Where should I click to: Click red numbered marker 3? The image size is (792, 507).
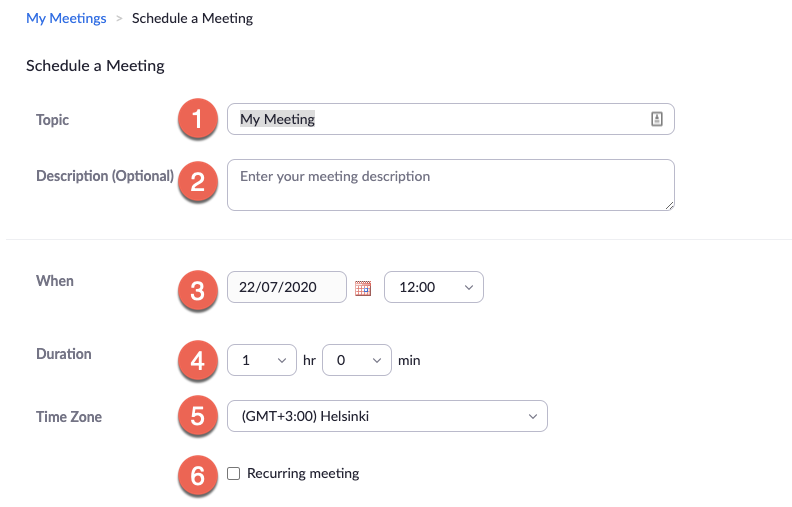[197, 291]
